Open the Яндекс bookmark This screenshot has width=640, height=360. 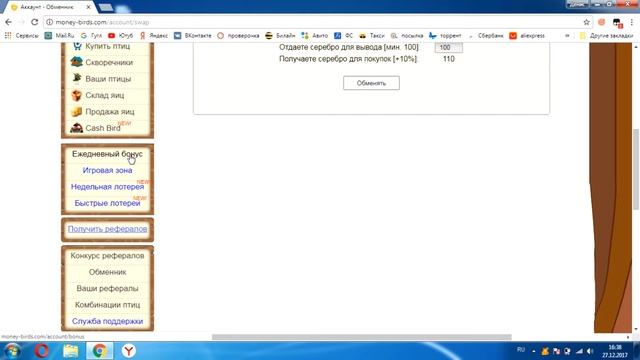[x=153, y=36]
